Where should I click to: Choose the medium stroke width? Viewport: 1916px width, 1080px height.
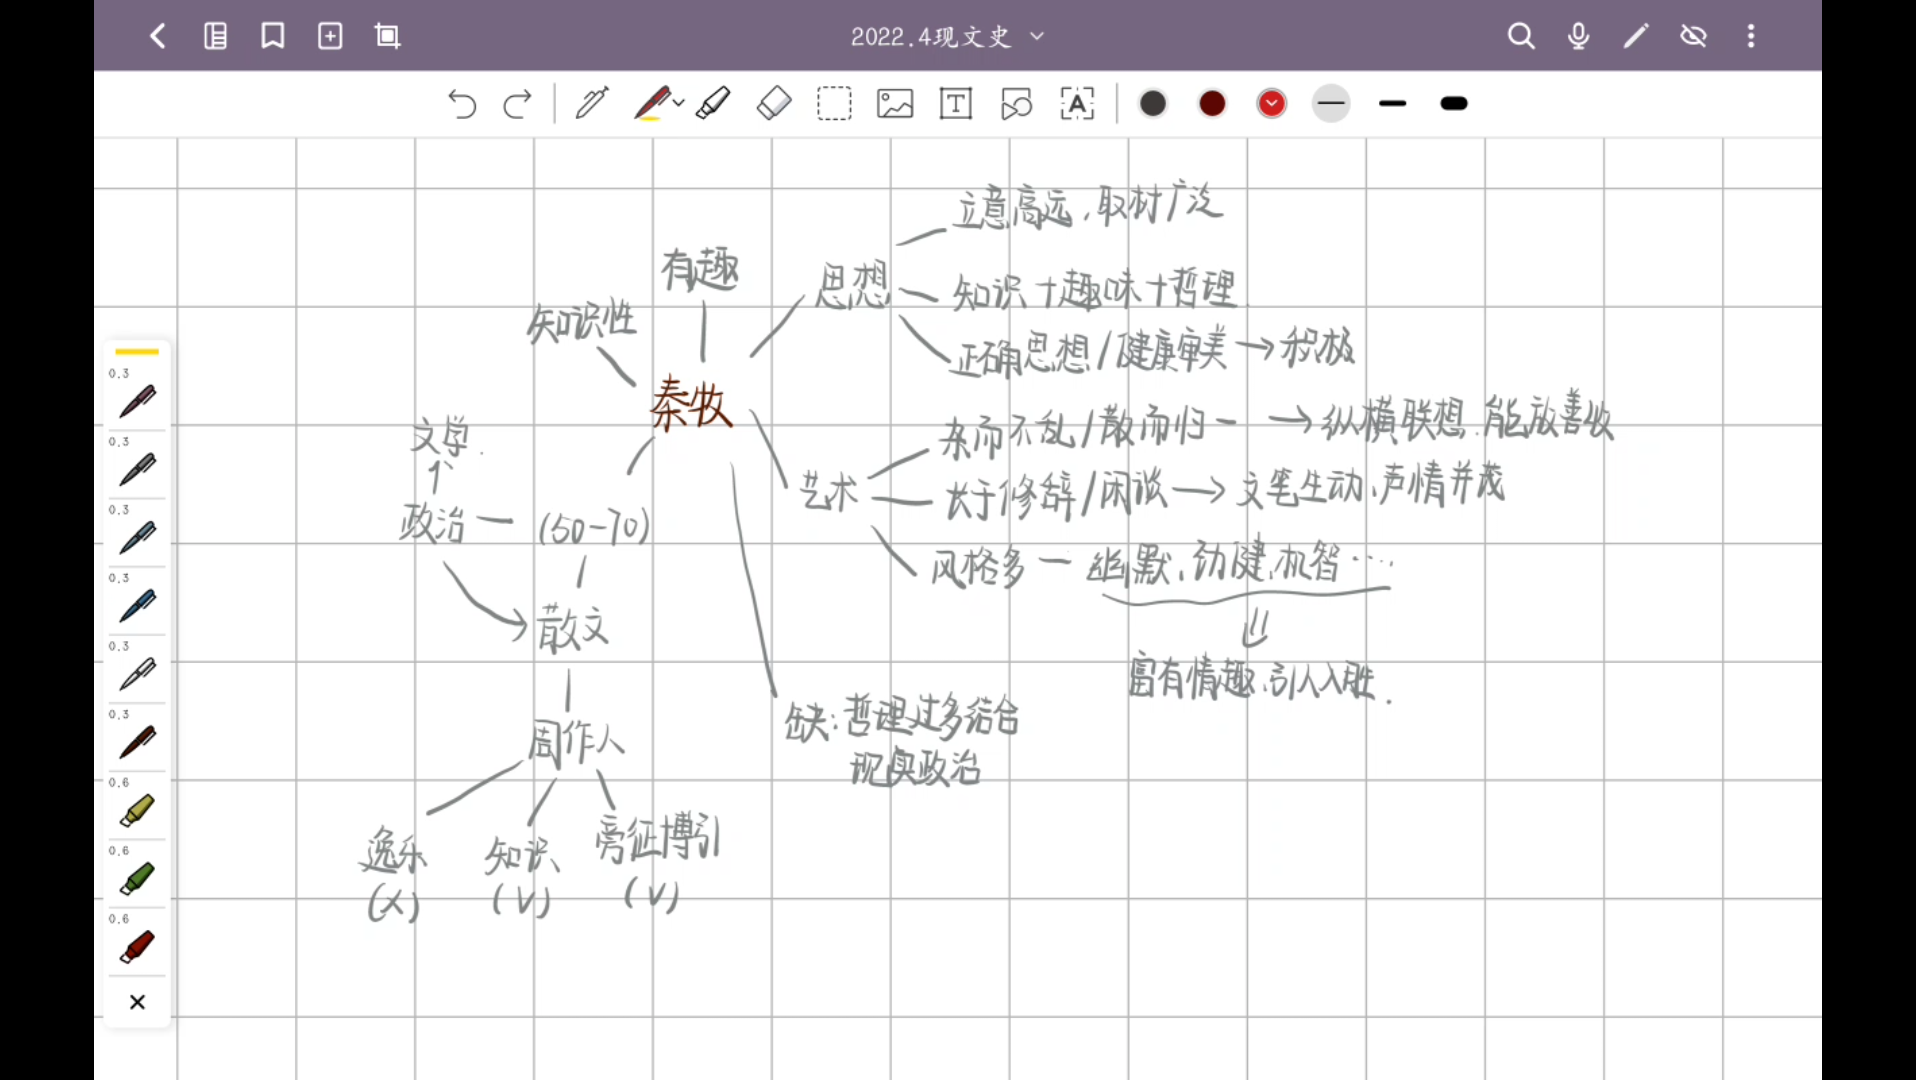1392,104
